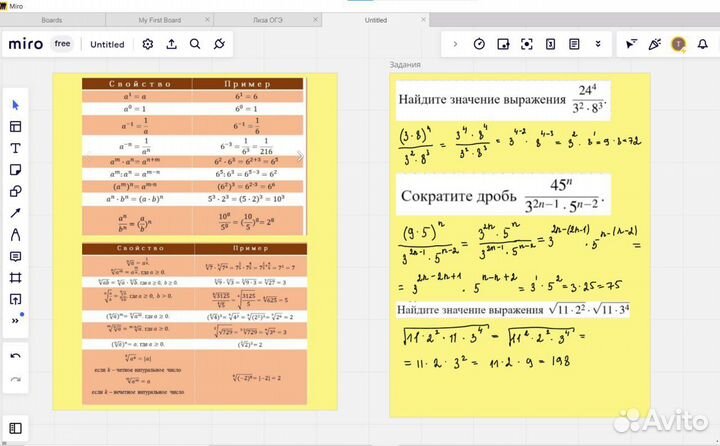Viewport: 720px width, 446px height.
Task: Expand more tools in left toolbar
Action: [15, 320]
